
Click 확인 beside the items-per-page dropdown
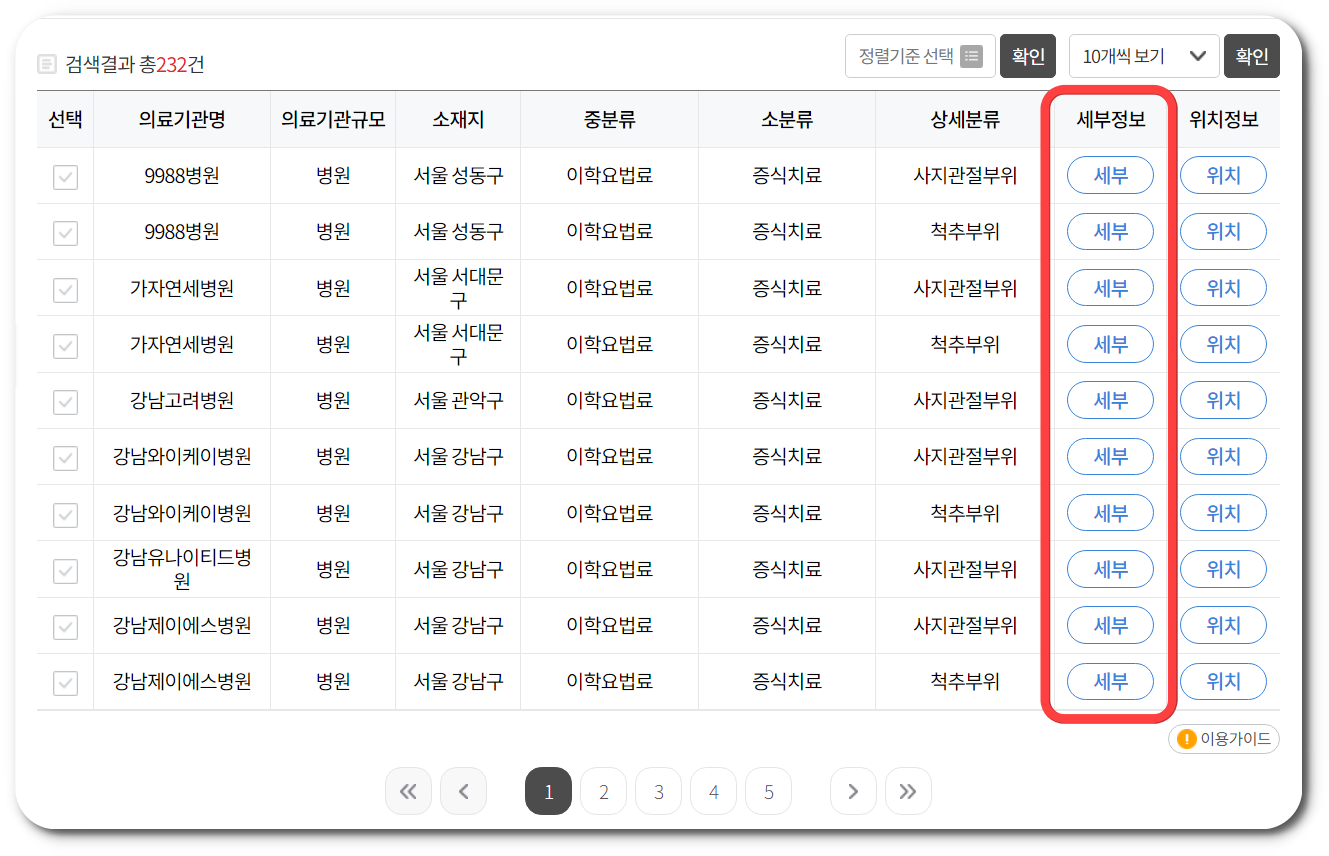pos(1252,56)
